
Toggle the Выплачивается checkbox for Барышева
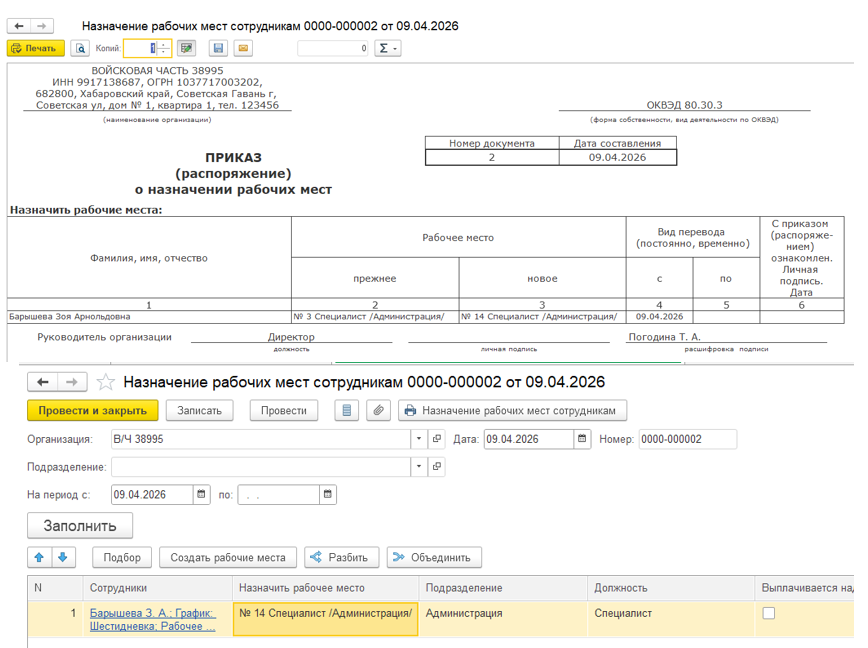click(x=768, y=613)
